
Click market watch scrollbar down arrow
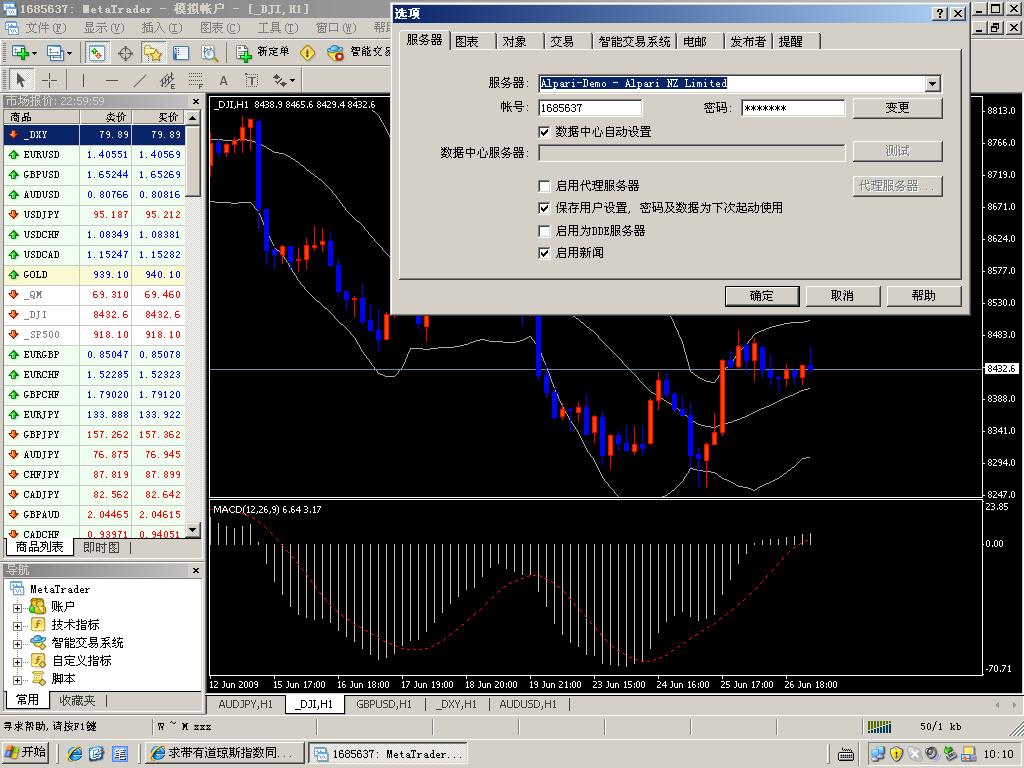tap(193, 530)
